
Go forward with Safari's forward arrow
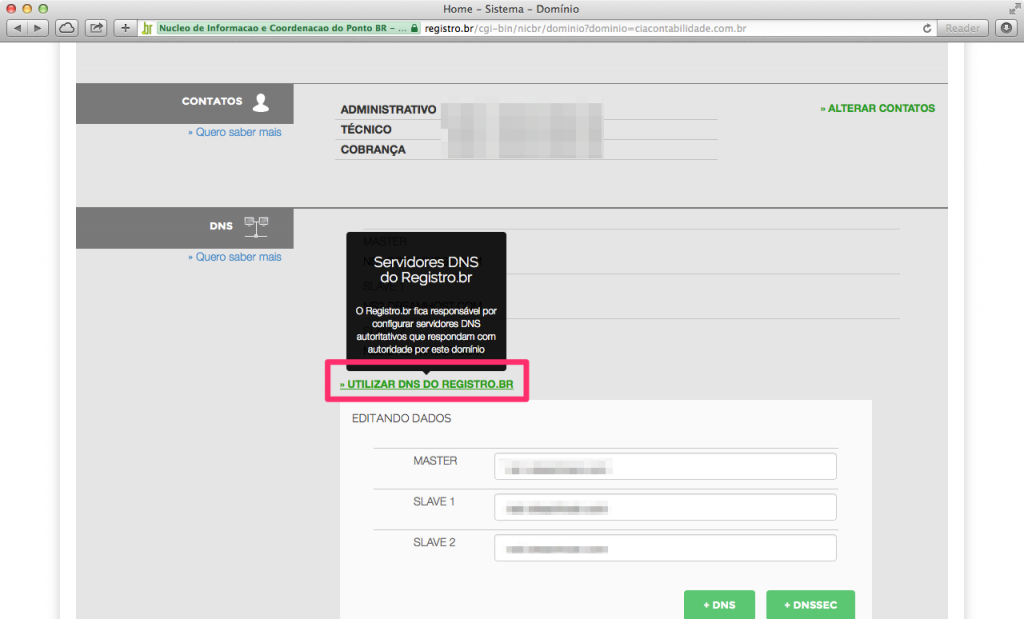[38, 28]
